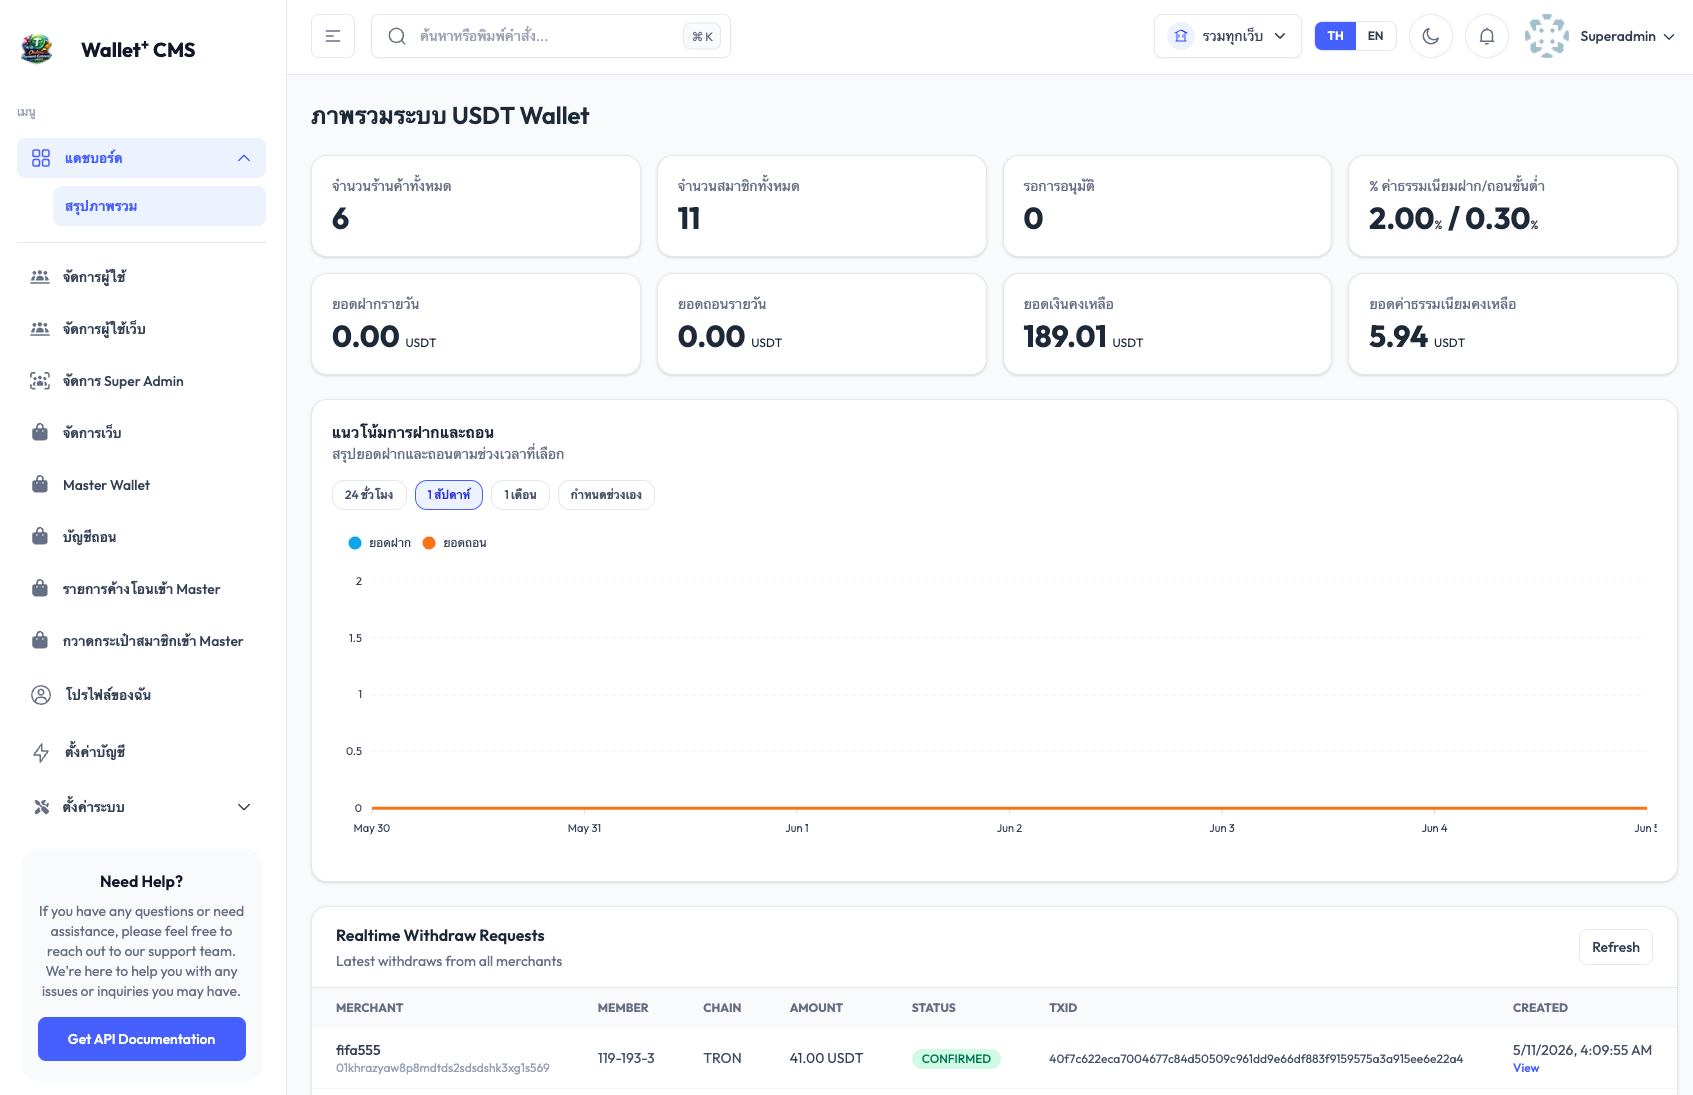The height and width of the screenshot is (1095, 1693).
Task: Click the member 119-193-3 cell
Action: click(x=626, y=1058)
